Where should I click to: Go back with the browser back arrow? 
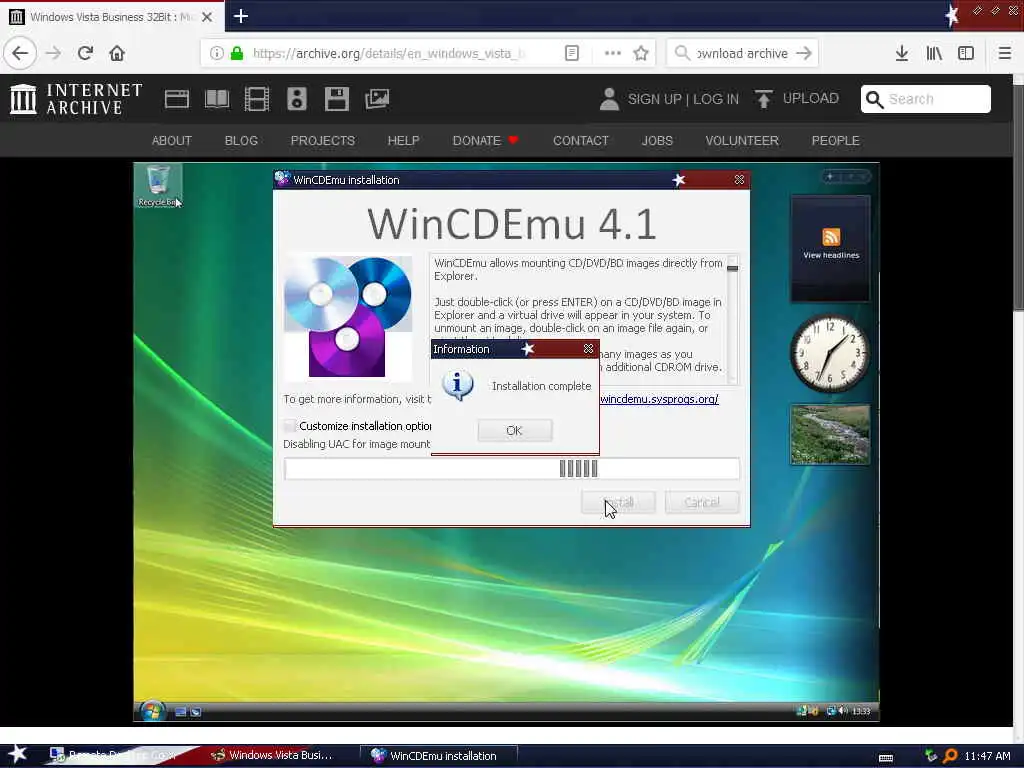20,53
